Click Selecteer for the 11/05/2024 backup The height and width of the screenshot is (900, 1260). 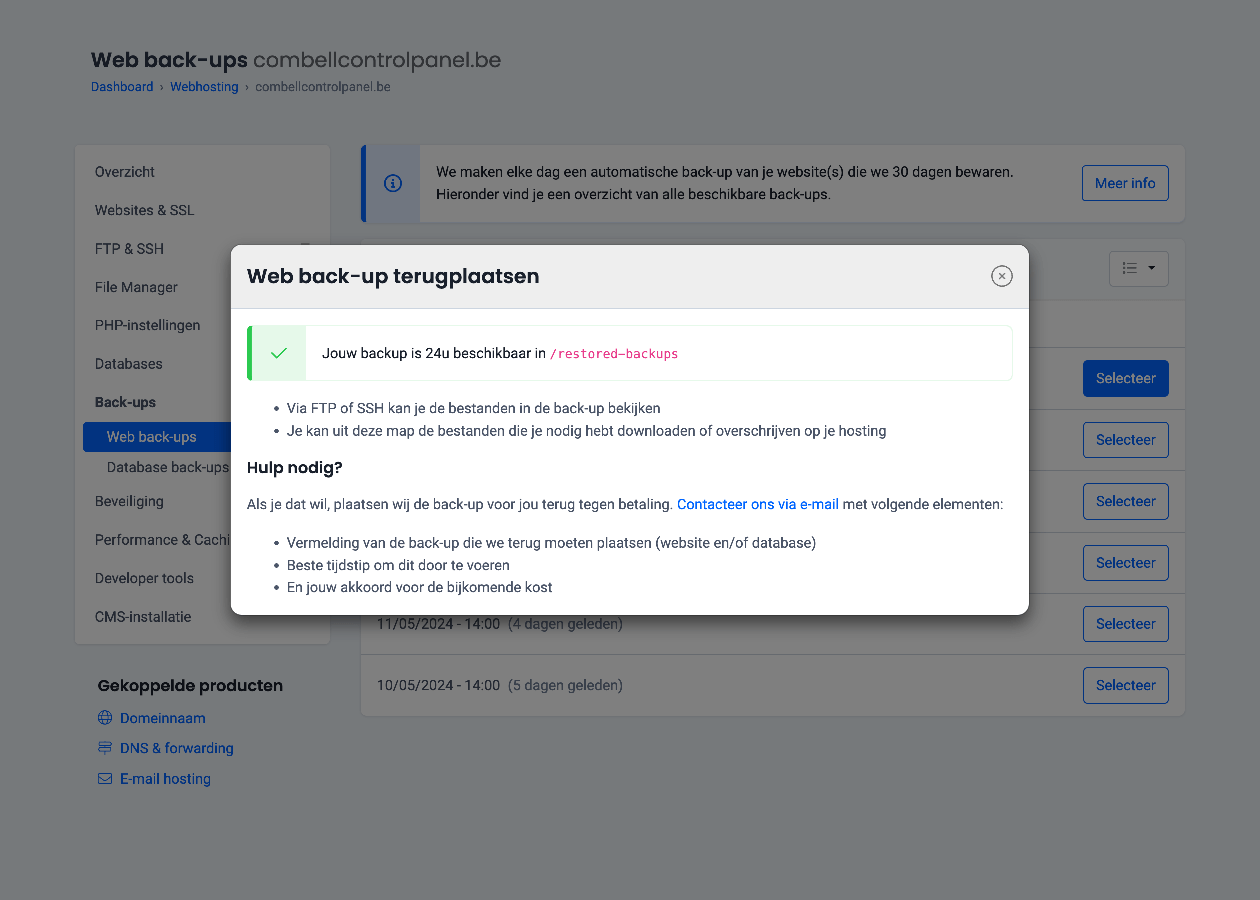(1125, 624)
